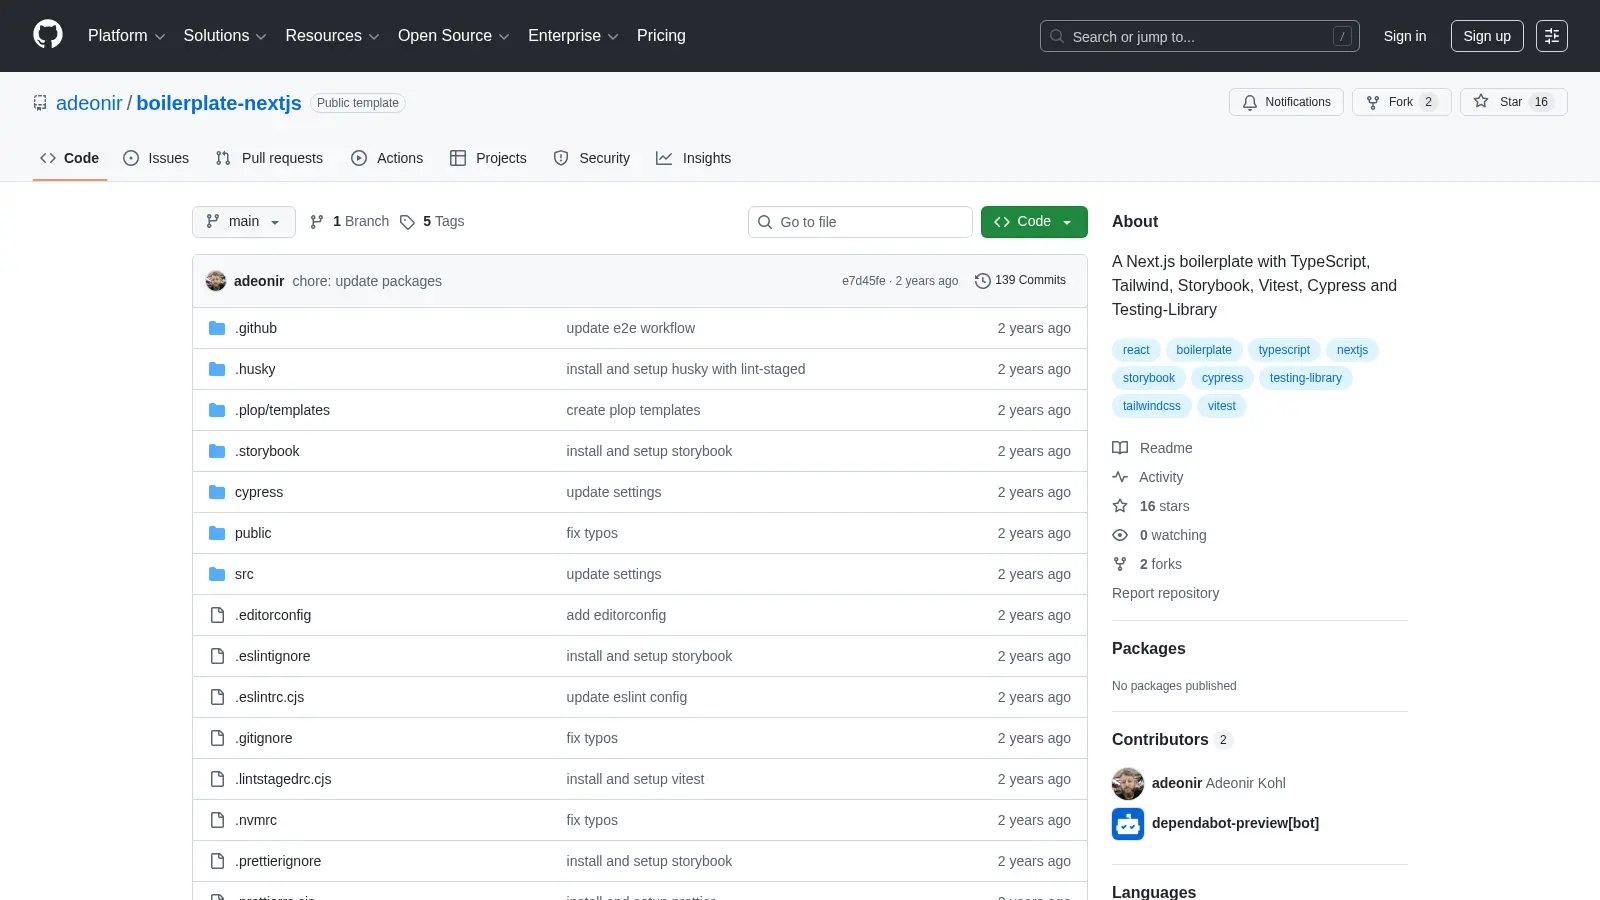Click the tag icon next to 5 Tags

click(407, 222)
